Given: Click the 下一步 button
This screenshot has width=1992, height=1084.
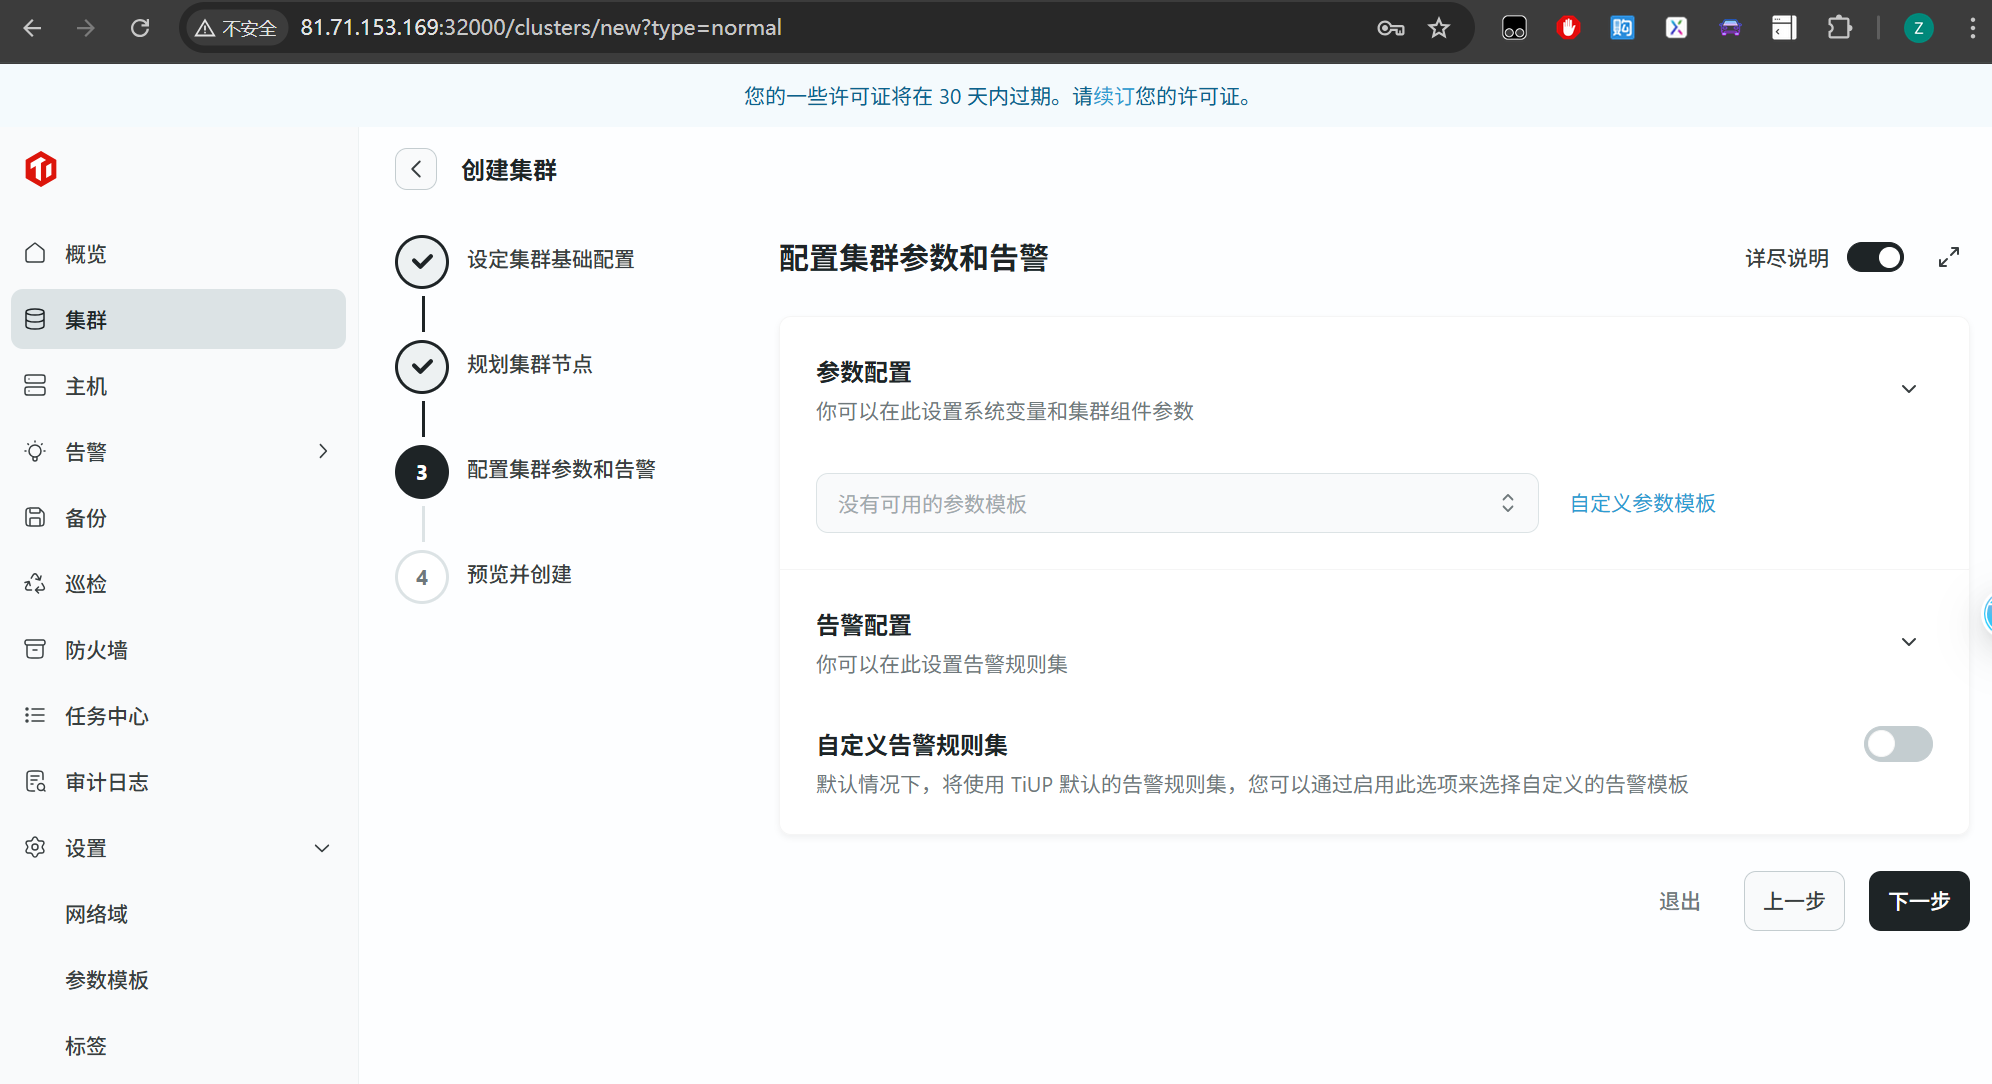Looking at the screenshot, I should [1918, 901].
